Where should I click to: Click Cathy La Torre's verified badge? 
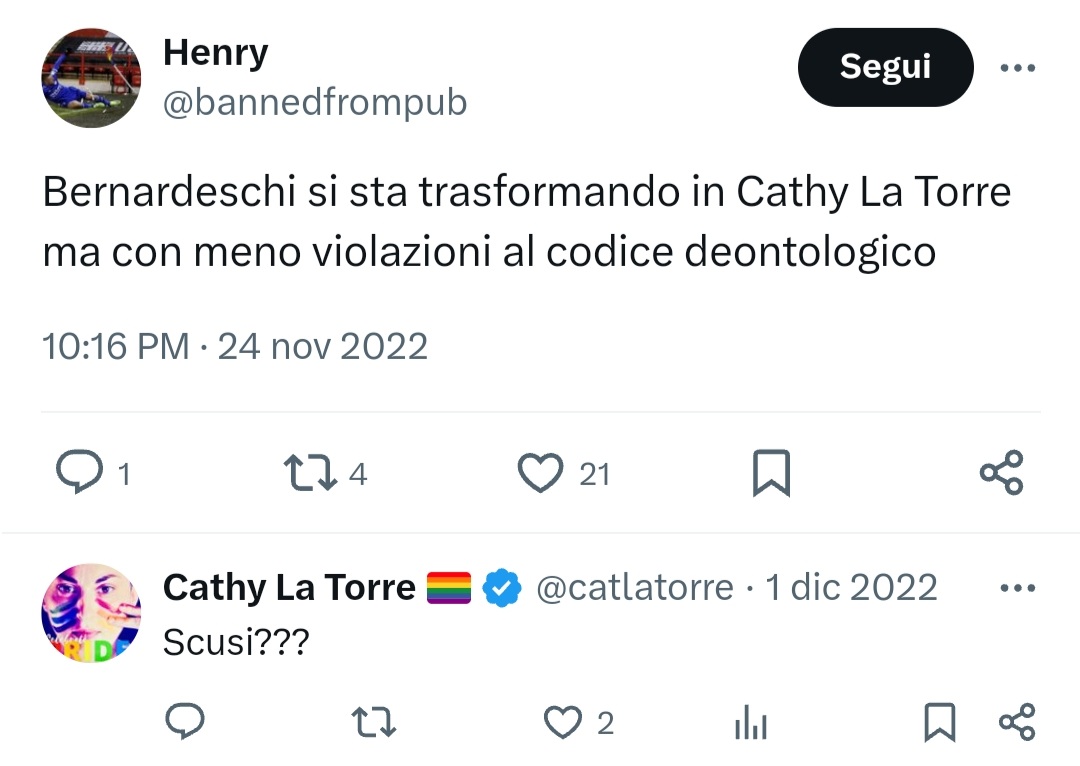pos(501,588)
